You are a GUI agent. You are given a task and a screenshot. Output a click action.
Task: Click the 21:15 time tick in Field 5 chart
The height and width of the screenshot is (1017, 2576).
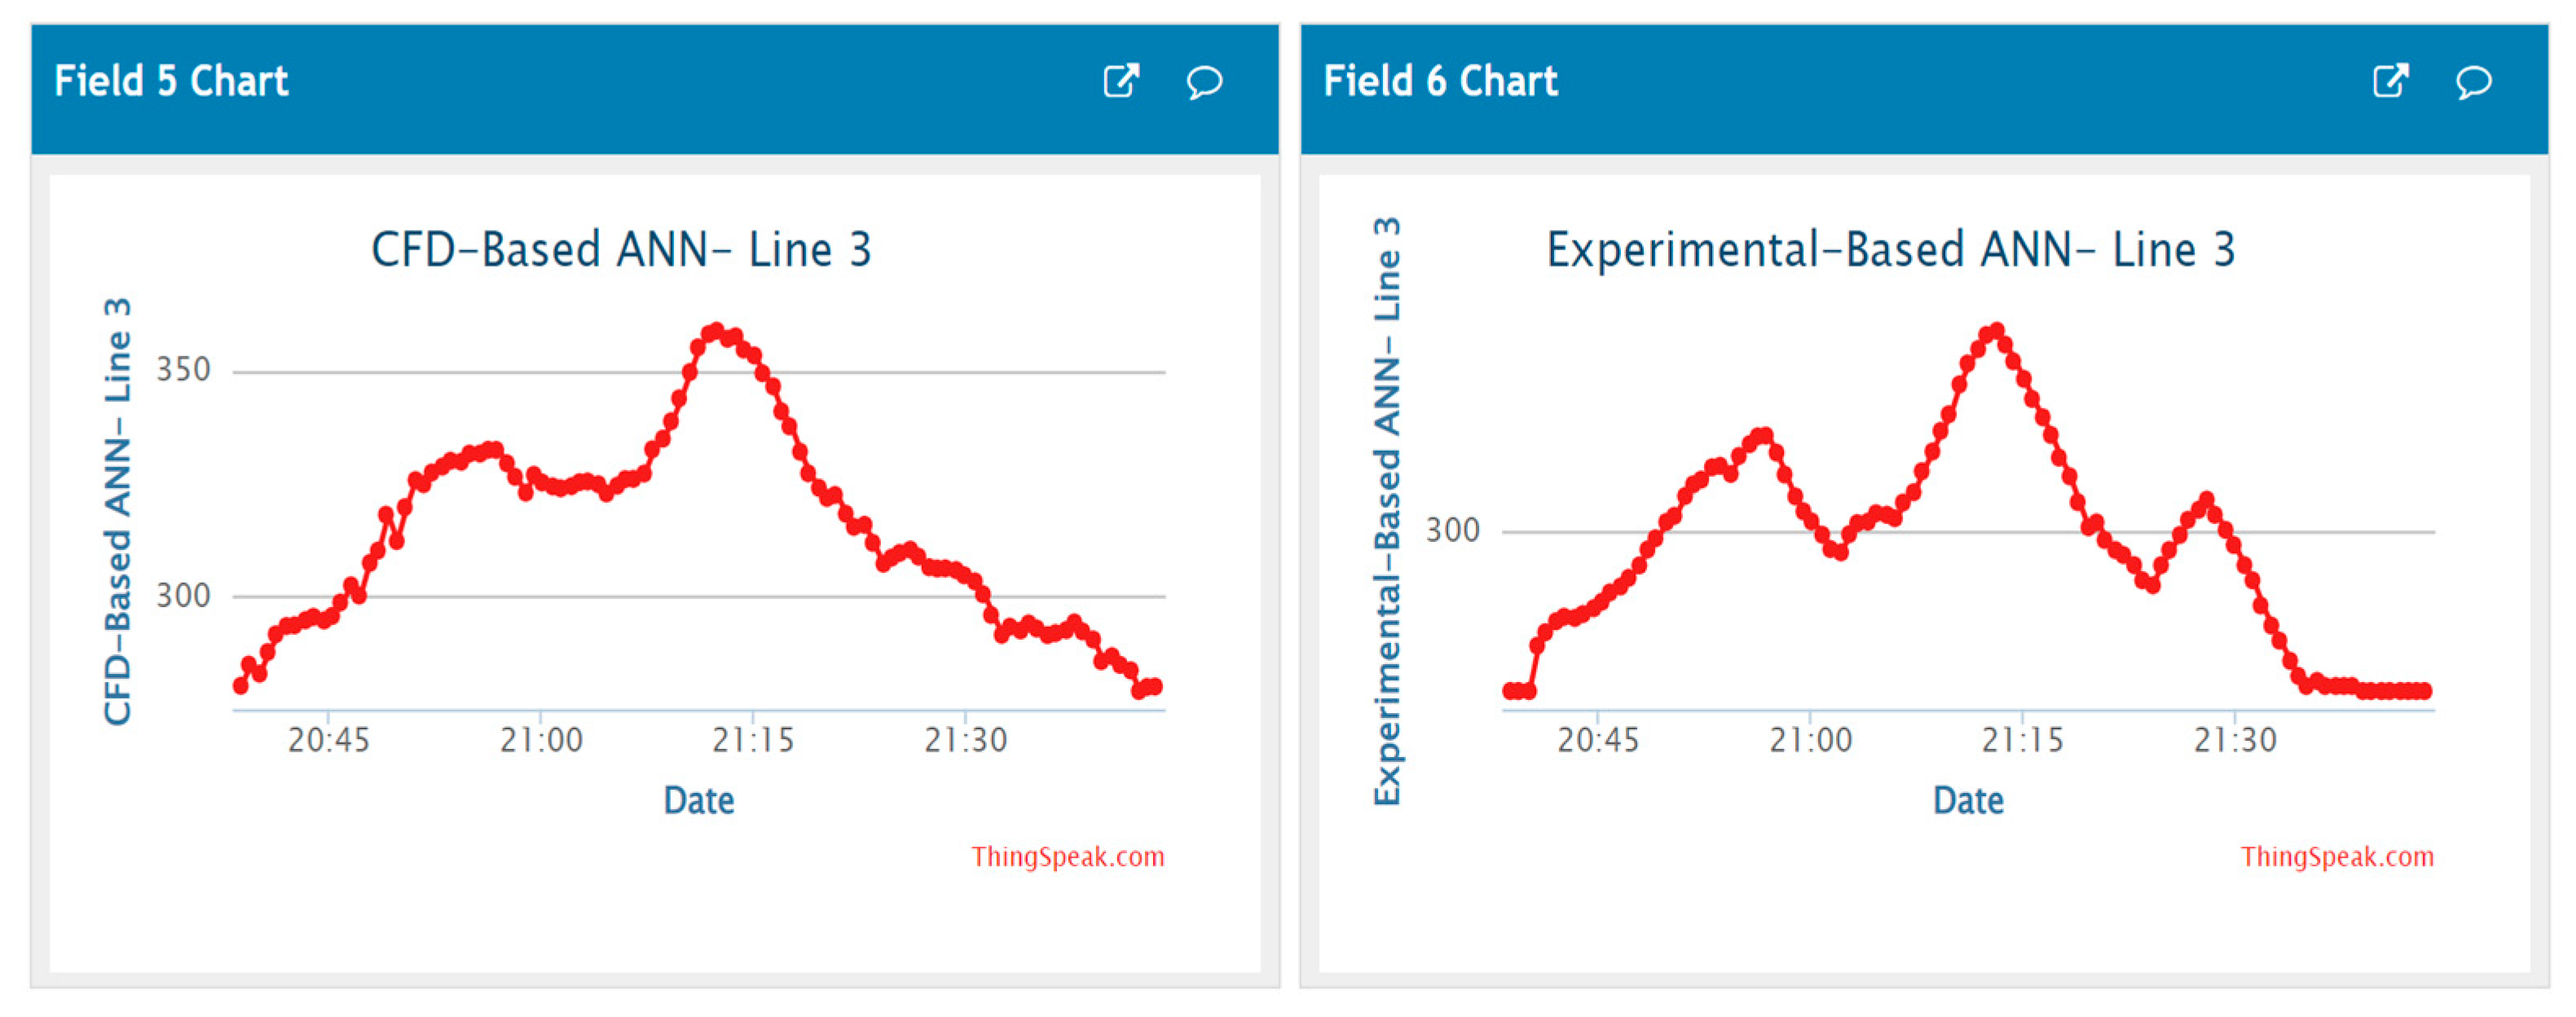(x=753, y=741)
